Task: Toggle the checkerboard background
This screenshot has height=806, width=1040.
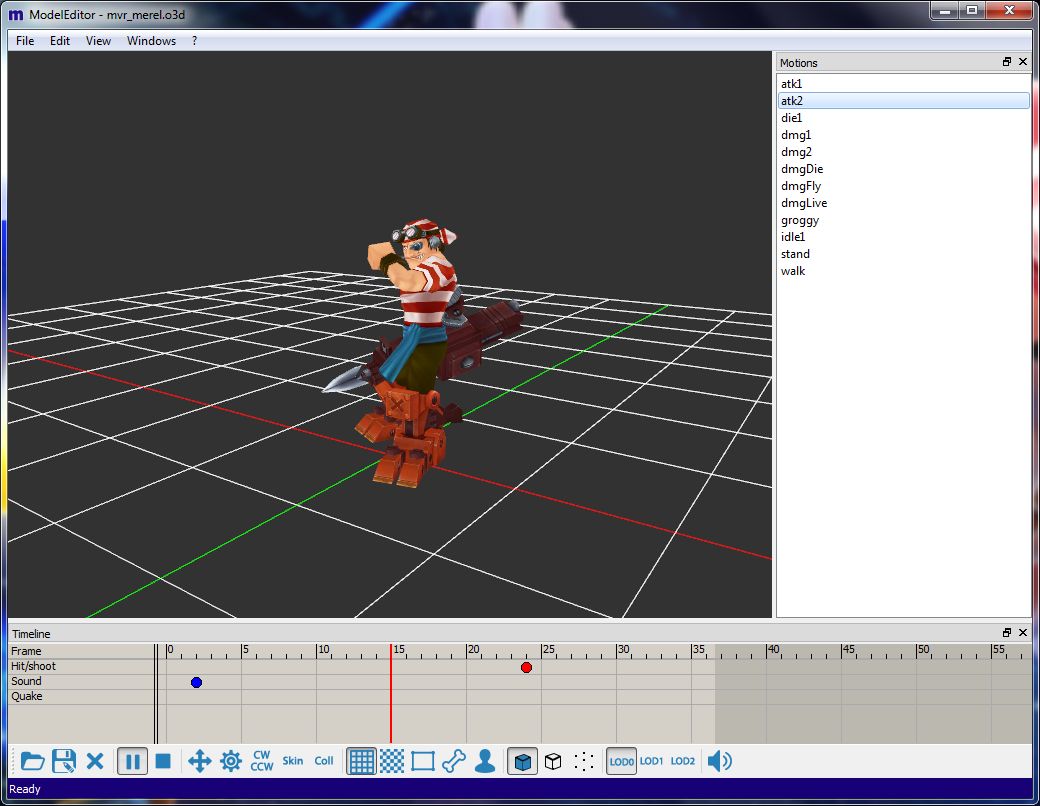Action: pos(392,761)
